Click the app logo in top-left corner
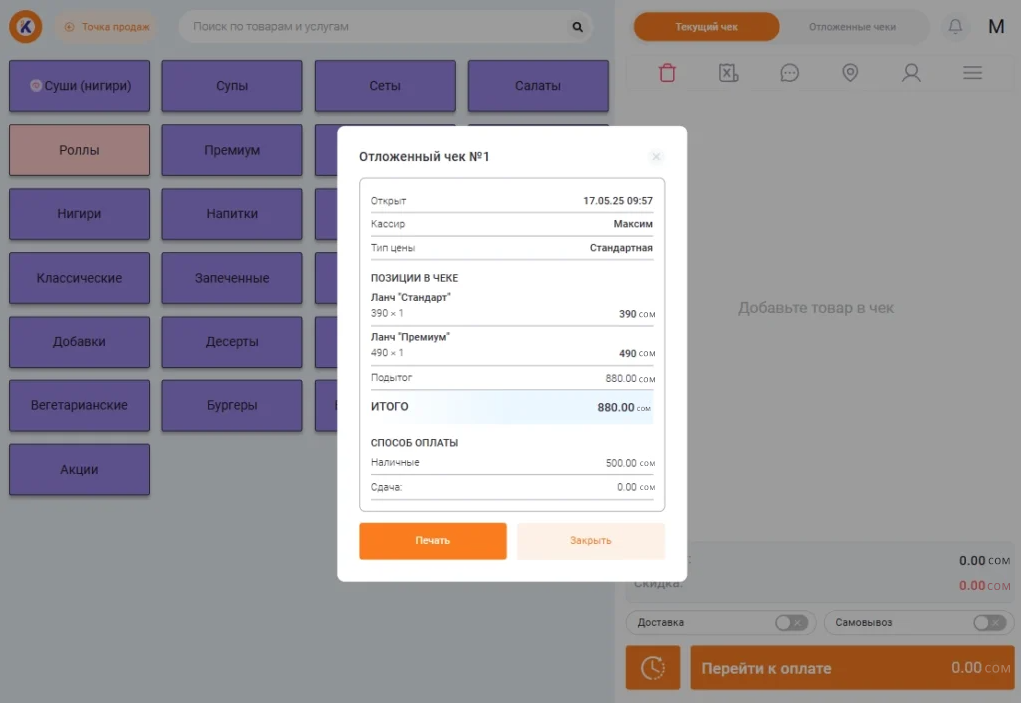This screenshot has width=1021, height=703. pos(26,27)
